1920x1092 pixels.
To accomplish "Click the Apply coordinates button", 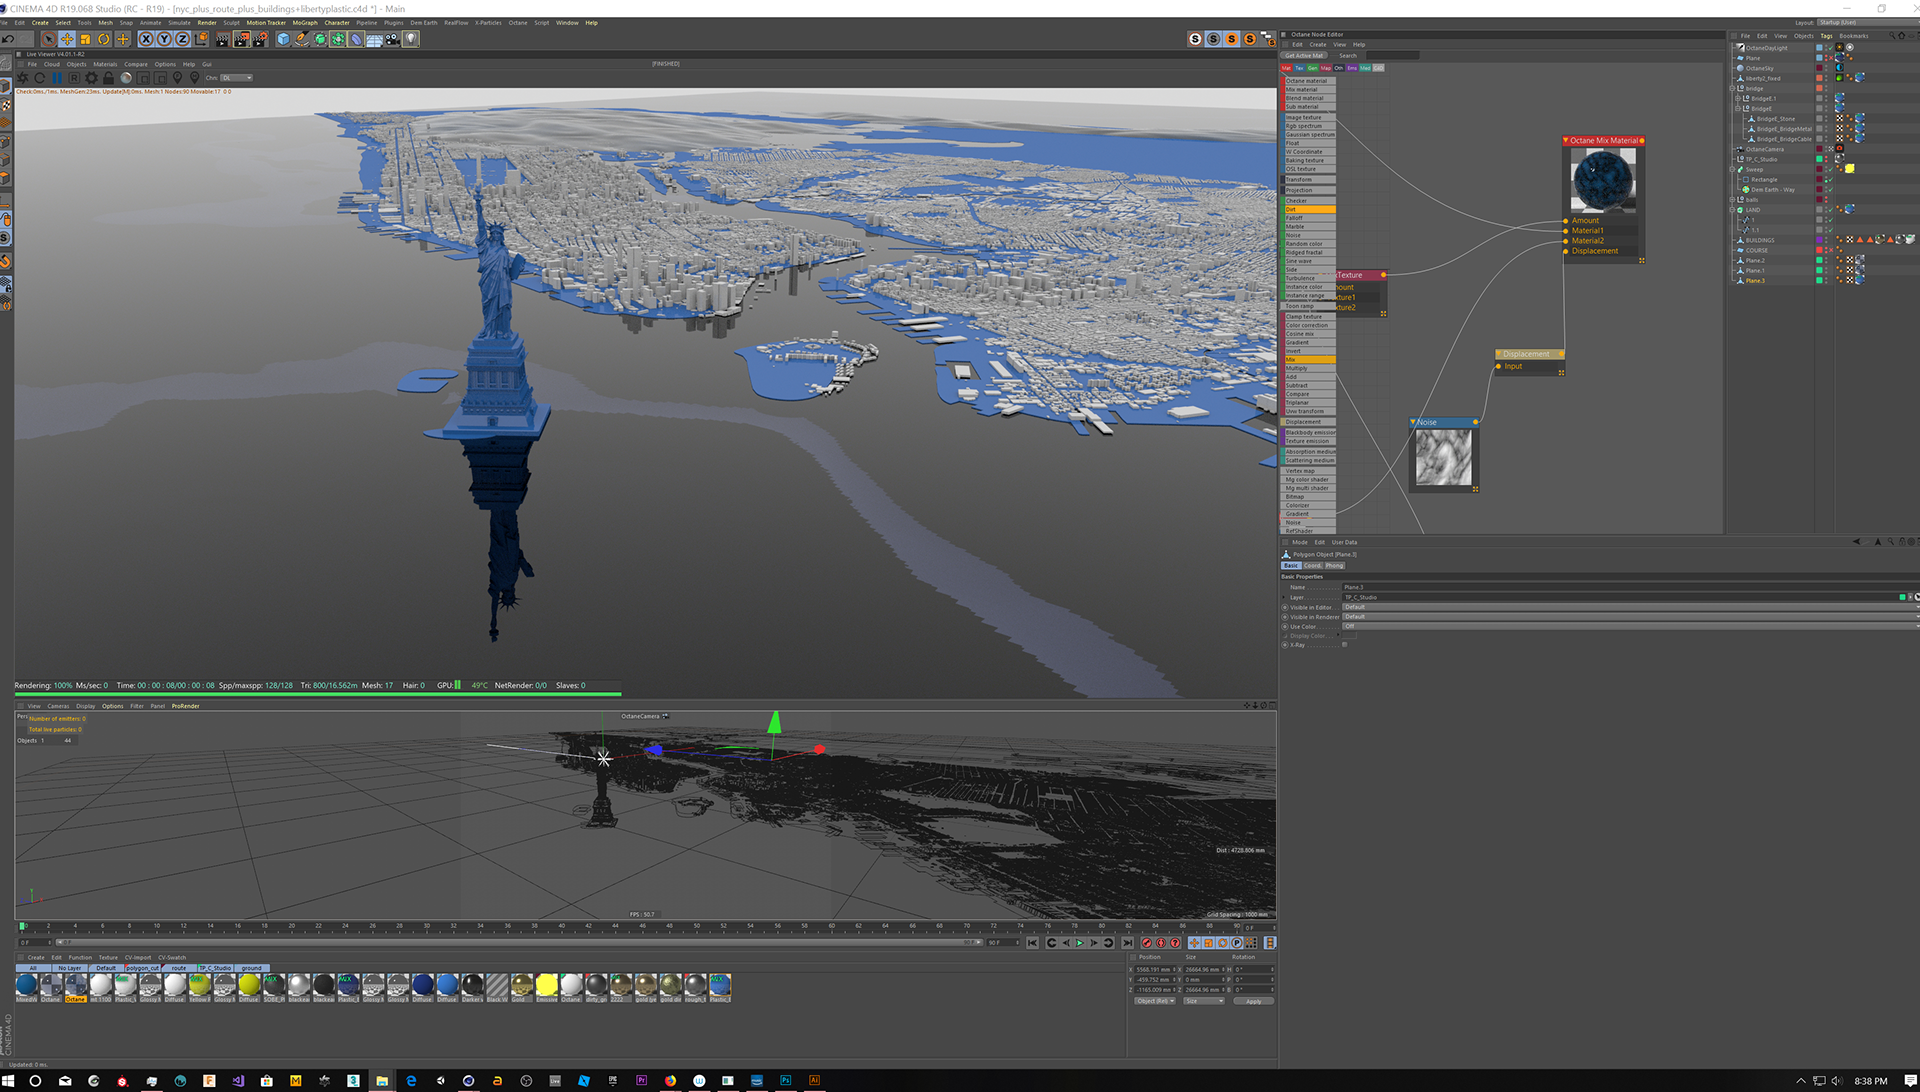I will [x=1253, y=1001].
